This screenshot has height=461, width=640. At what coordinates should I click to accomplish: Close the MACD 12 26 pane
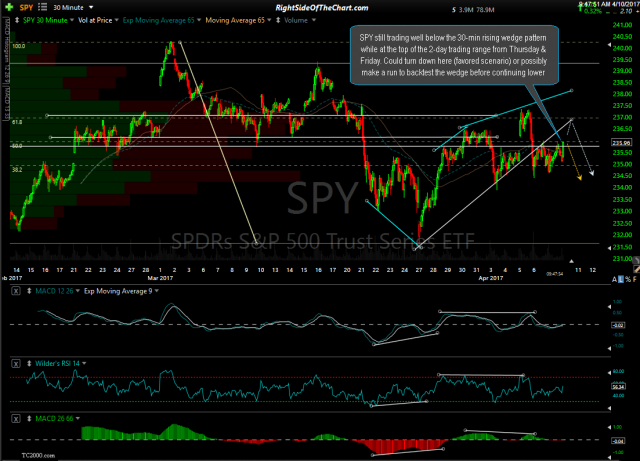click(16, 291)
